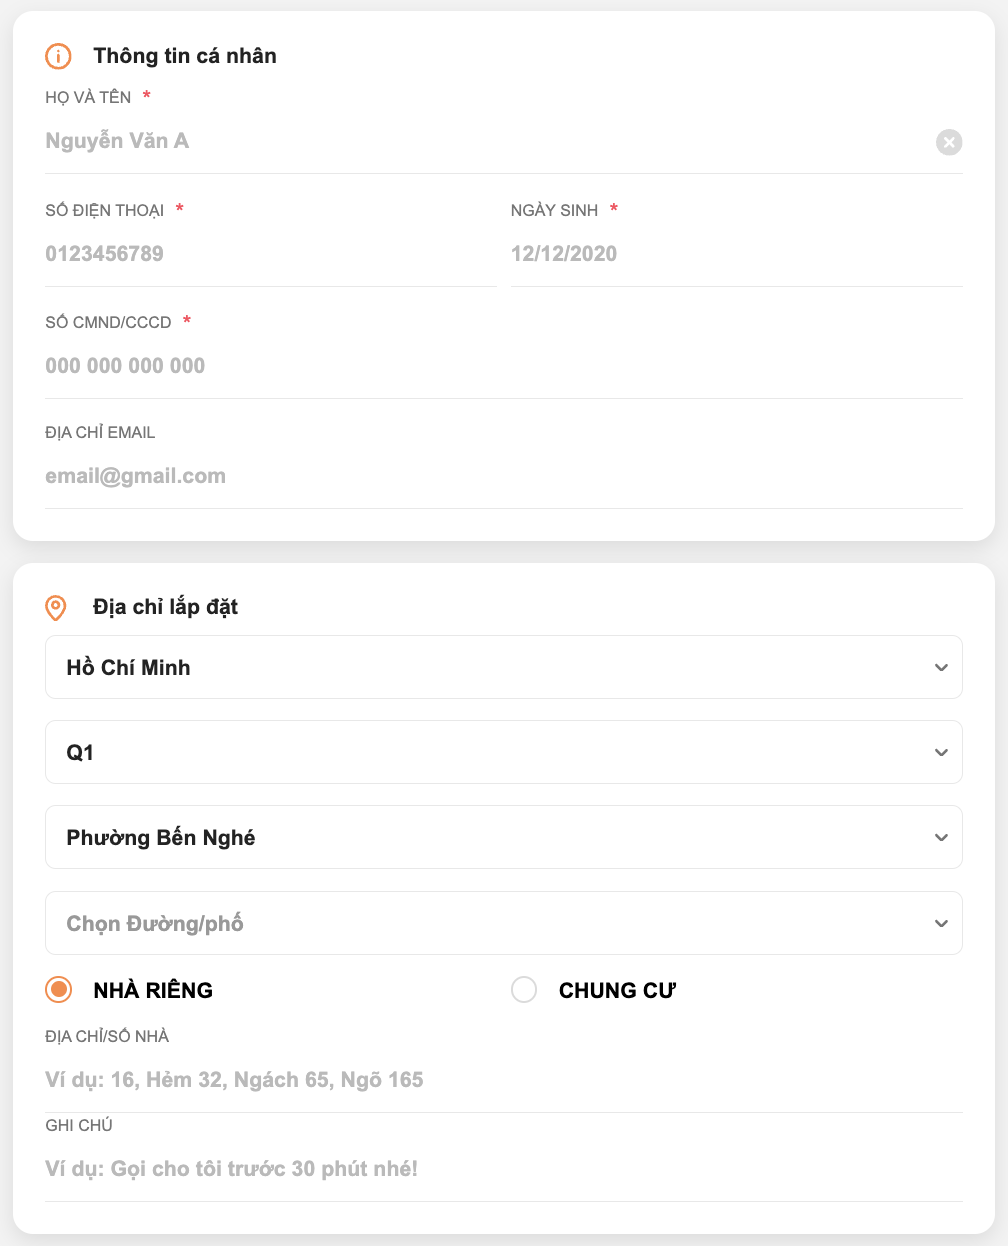The height and width of the screenshot is (1246, 1008).
Task: Focus the Số điện thoại input field
Action: click(270, 254)
